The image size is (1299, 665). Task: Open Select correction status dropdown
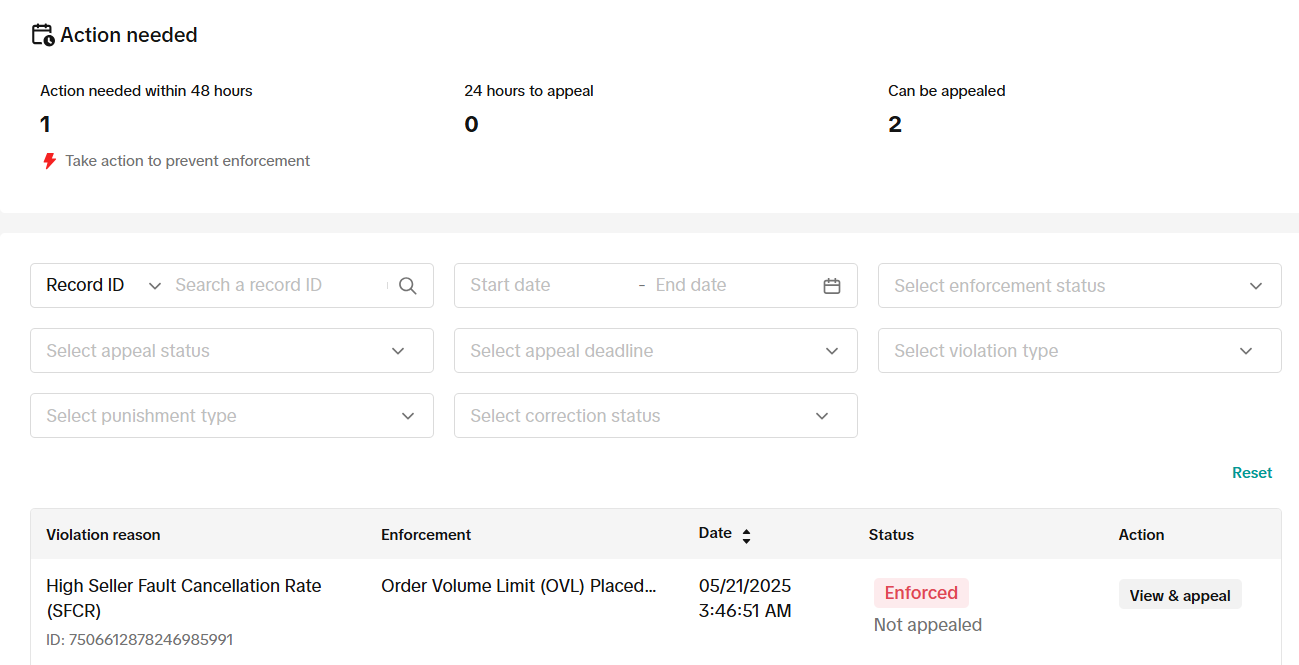[655, 416]
